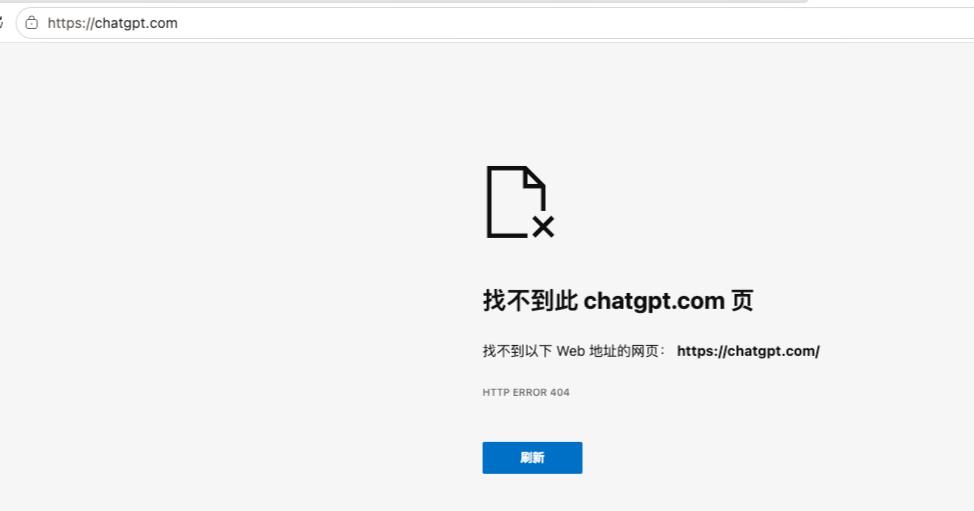
Task: Focus the address bar URL https://chatgpt.com
Action: click(112, 23)
